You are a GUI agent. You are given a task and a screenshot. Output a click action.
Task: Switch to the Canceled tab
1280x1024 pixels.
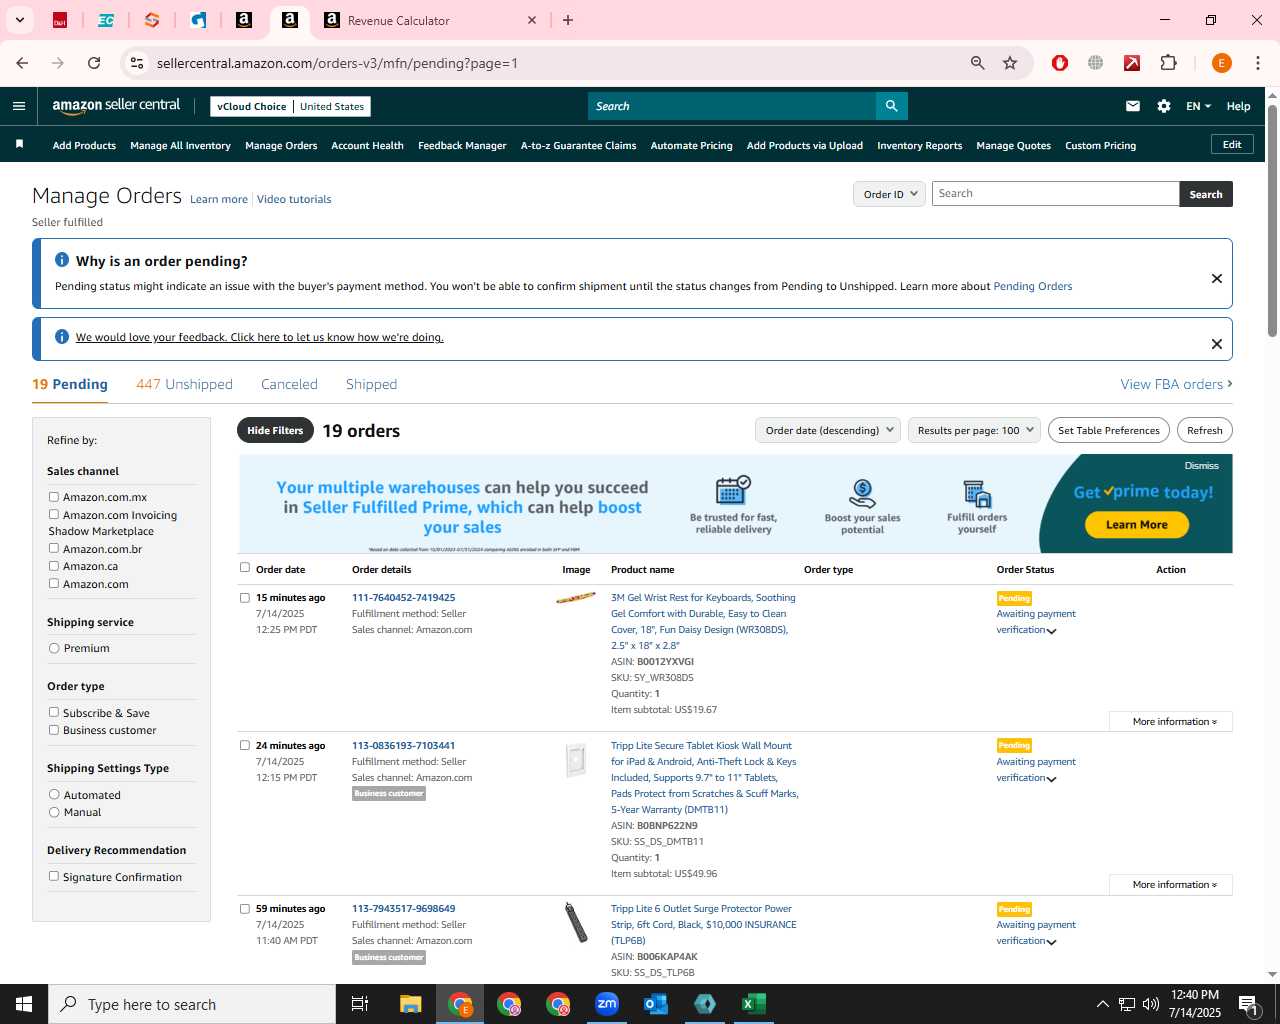pyautogui.click(x=289, y=384)
